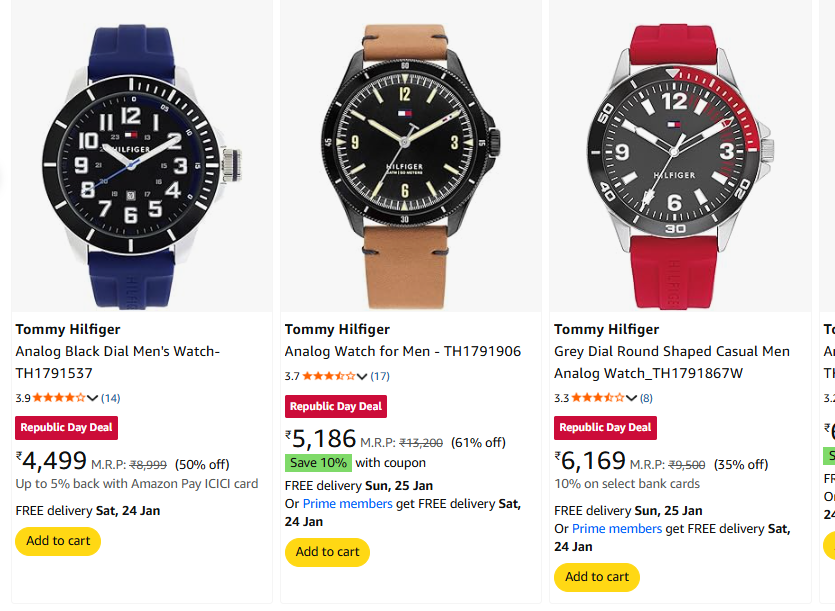Open the star rating popover for TH1791537 watch

60,398
